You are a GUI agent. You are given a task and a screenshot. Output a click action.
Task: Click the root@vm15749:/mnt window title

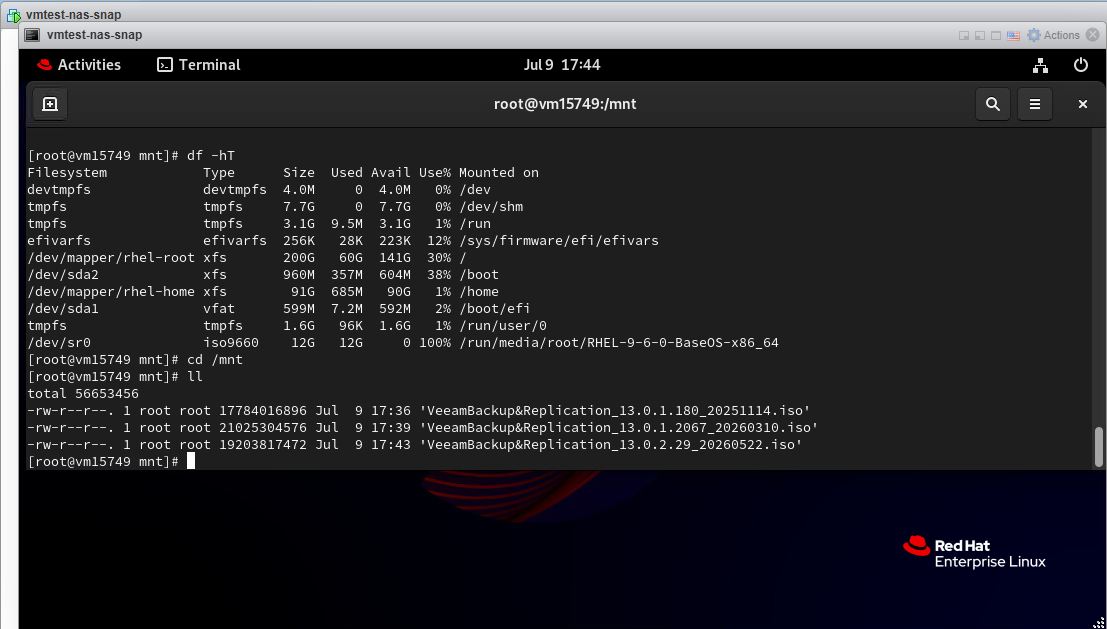[x=565, y=104]
